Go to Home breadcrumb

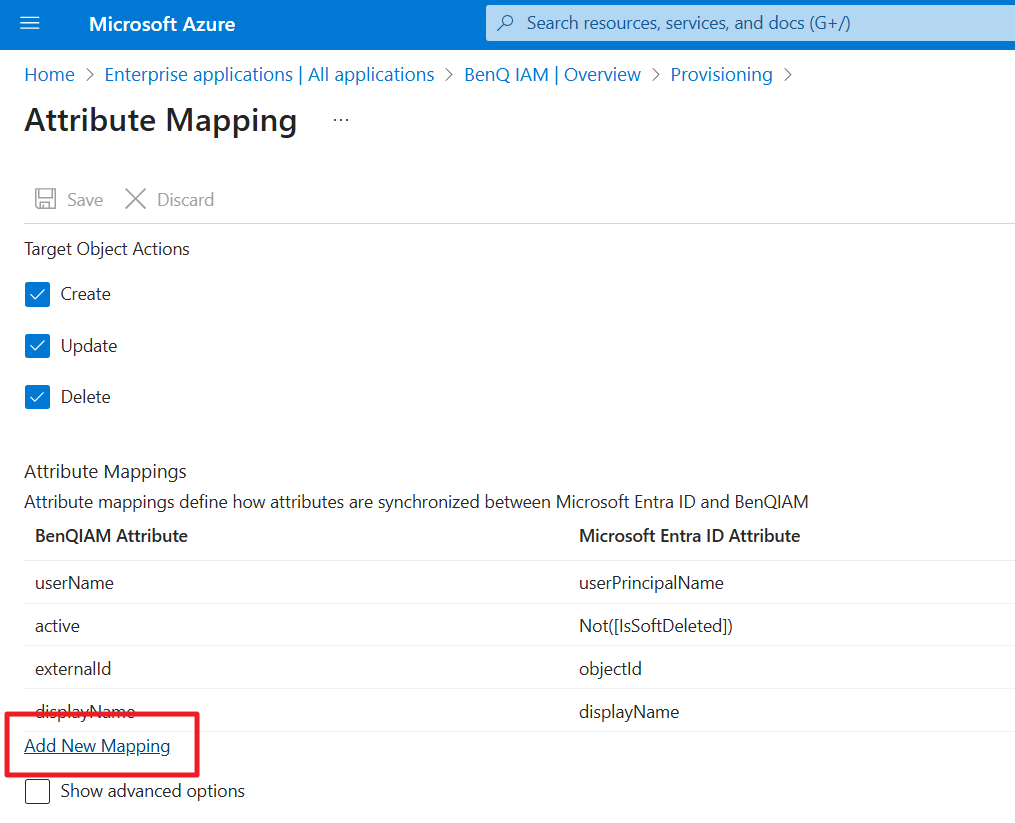[x=49, y=75]
